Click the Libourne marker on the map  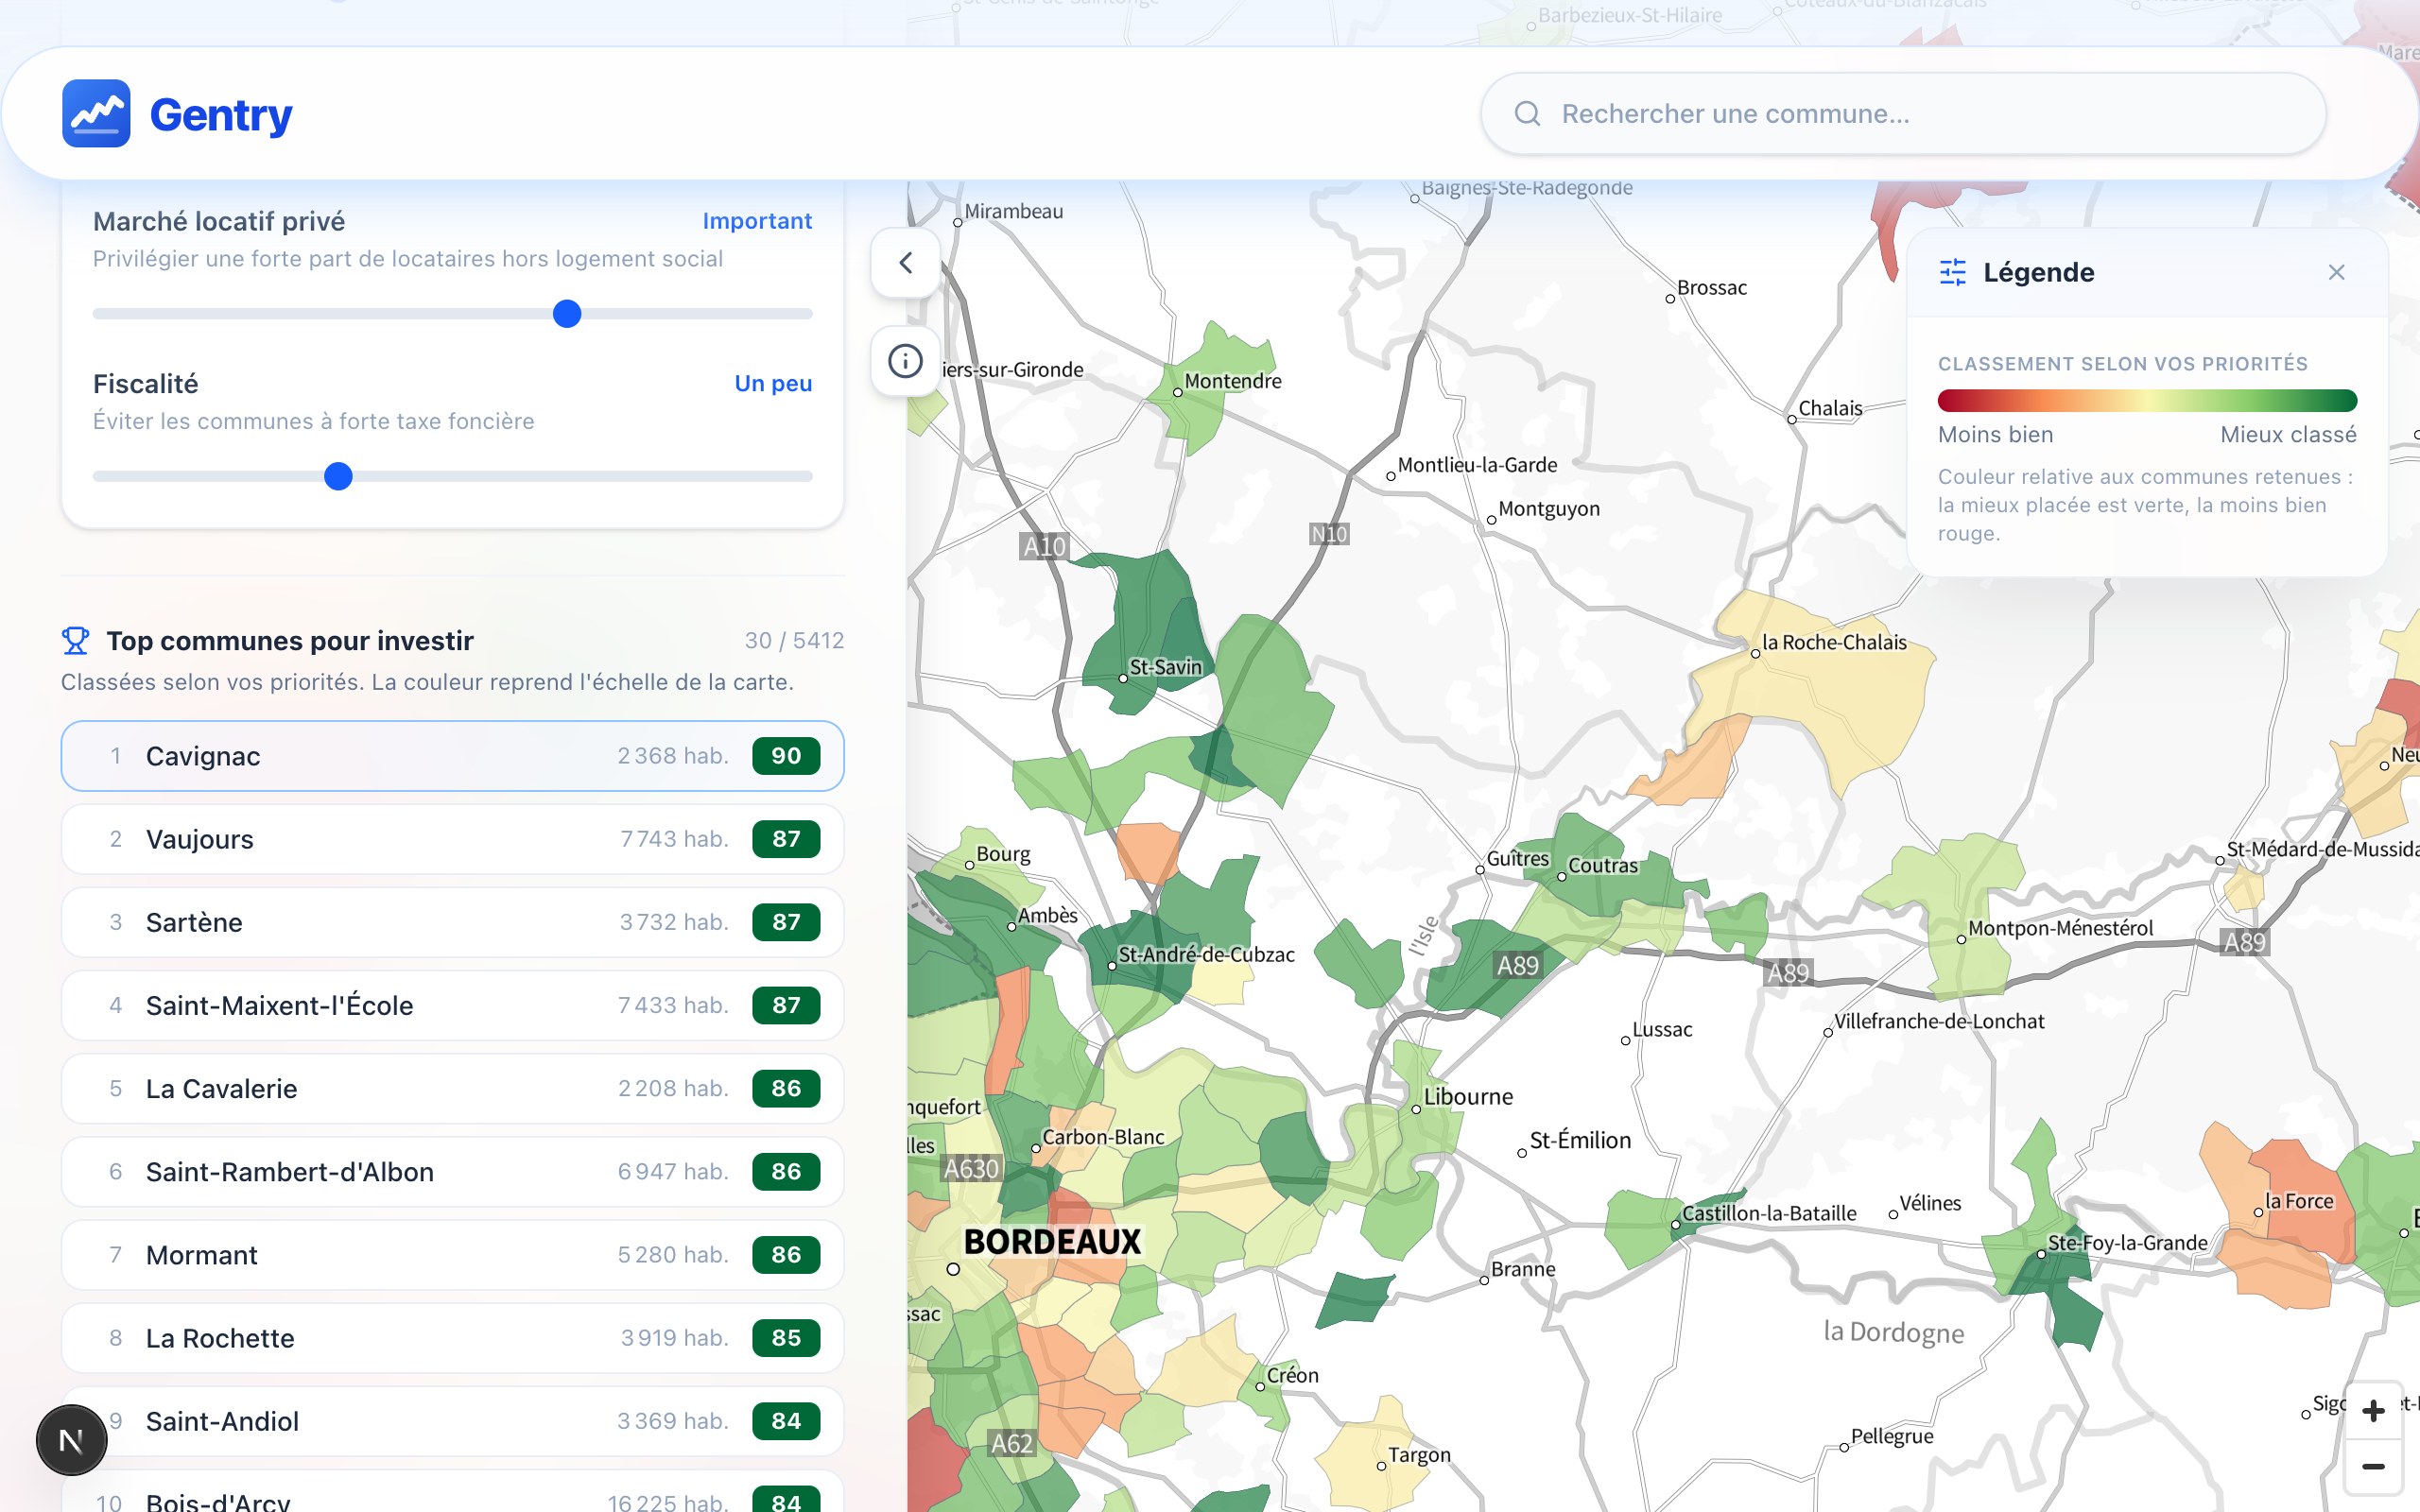(1416, 1109)
